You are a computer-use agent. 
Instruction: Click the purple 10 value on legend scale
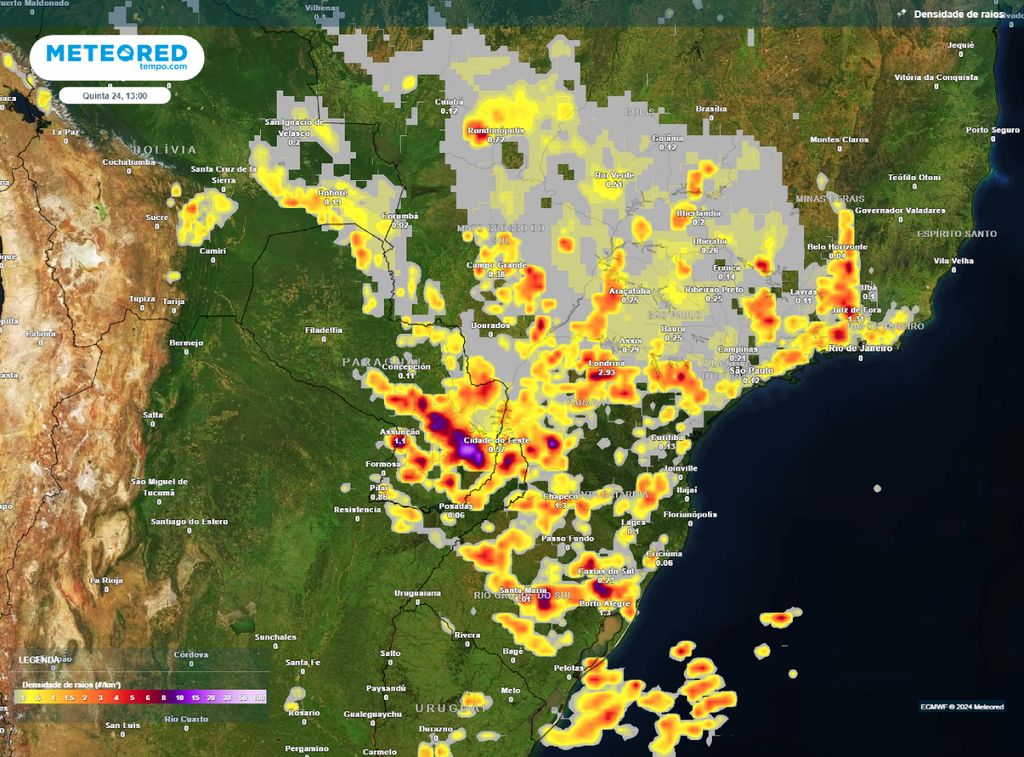coord(179,696)
